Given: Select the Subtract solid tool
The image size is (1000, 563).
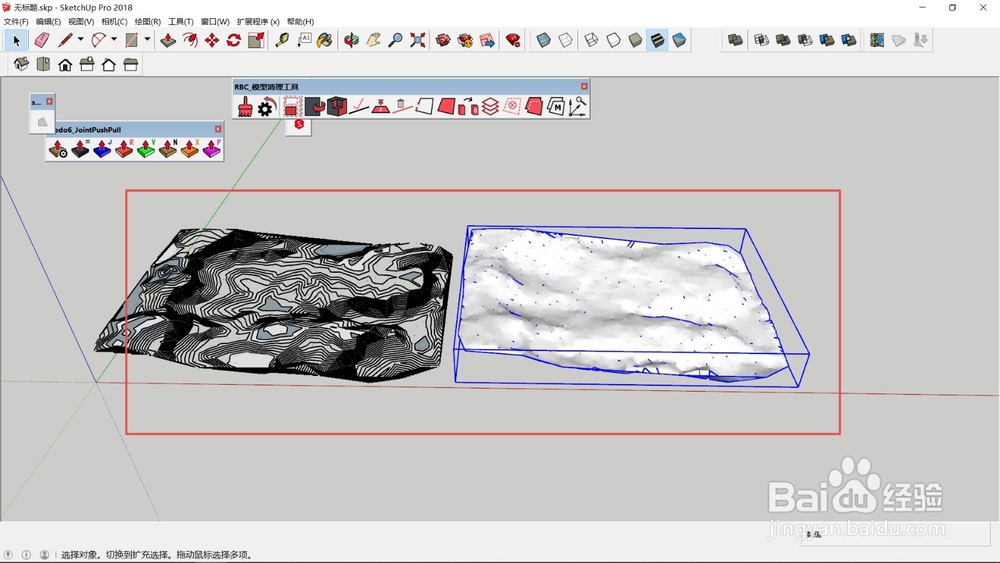Looking at the screenshot, I should point(805,40).
